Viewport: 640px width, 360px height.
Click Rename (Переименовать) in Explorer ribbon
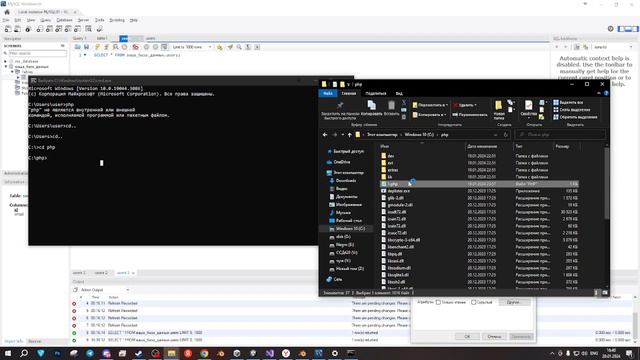coord(469,115)
